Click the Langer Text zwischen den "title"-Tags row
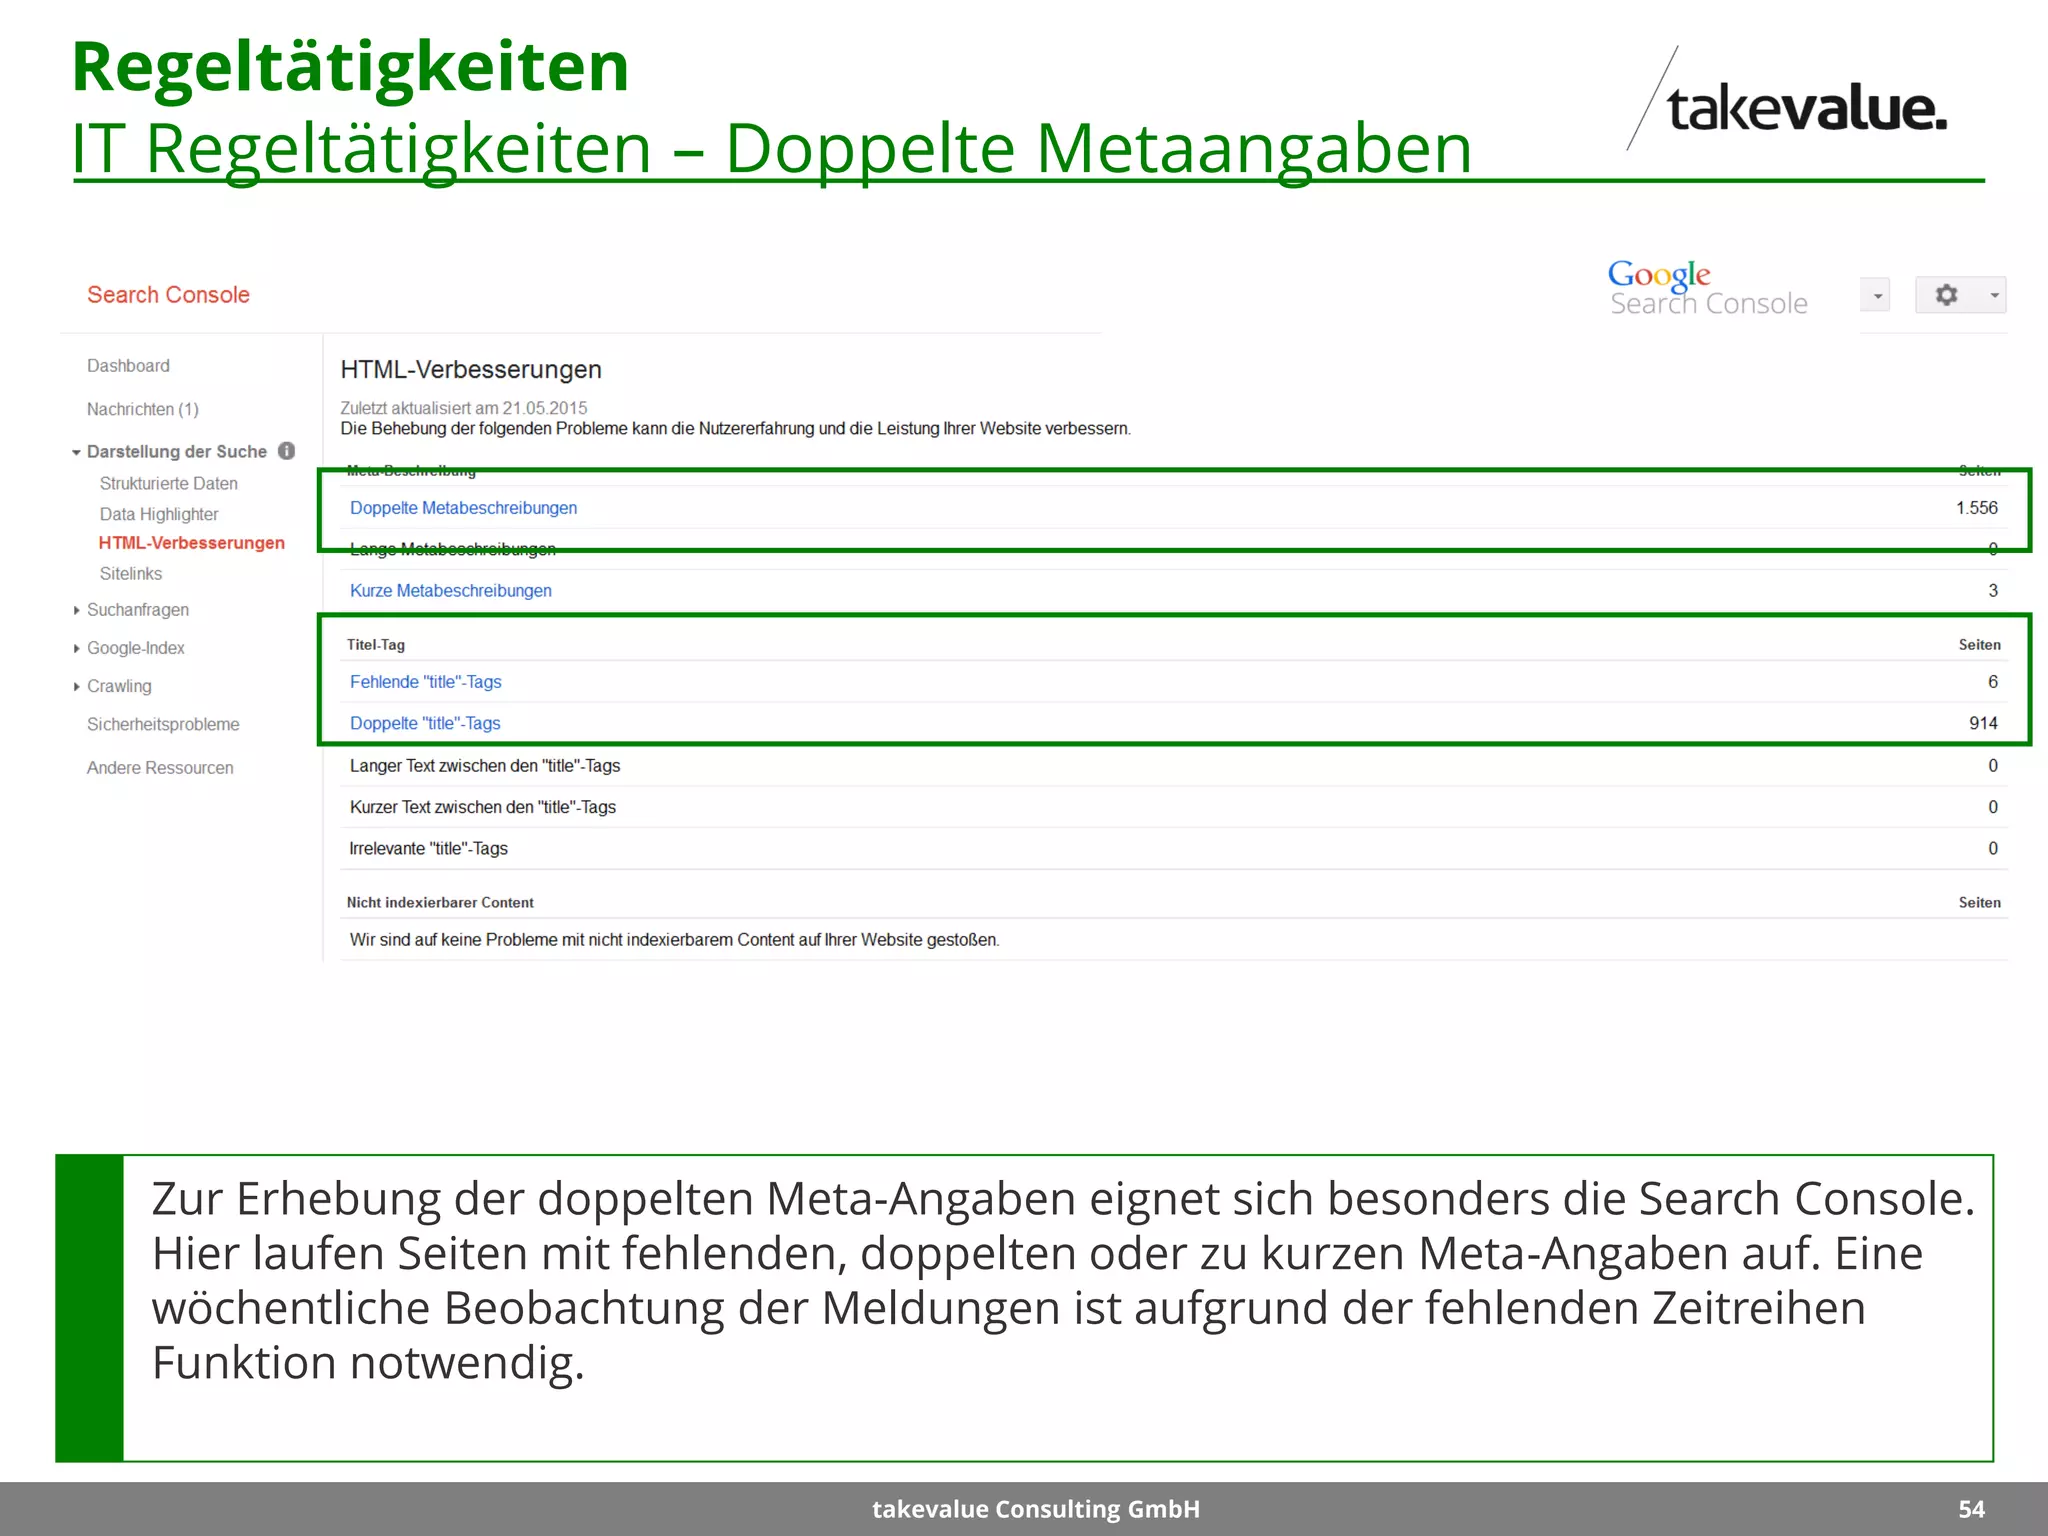The height and width of the screenshot is (1536, 2048). [x=1173, y=766]
